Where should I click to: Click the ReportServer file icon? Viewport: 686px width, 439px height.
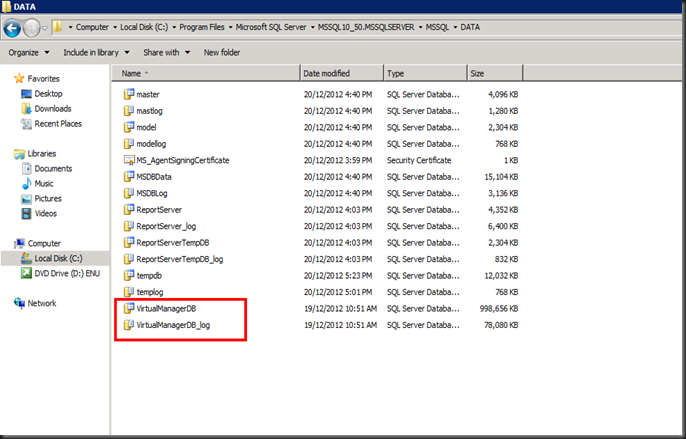129,210
